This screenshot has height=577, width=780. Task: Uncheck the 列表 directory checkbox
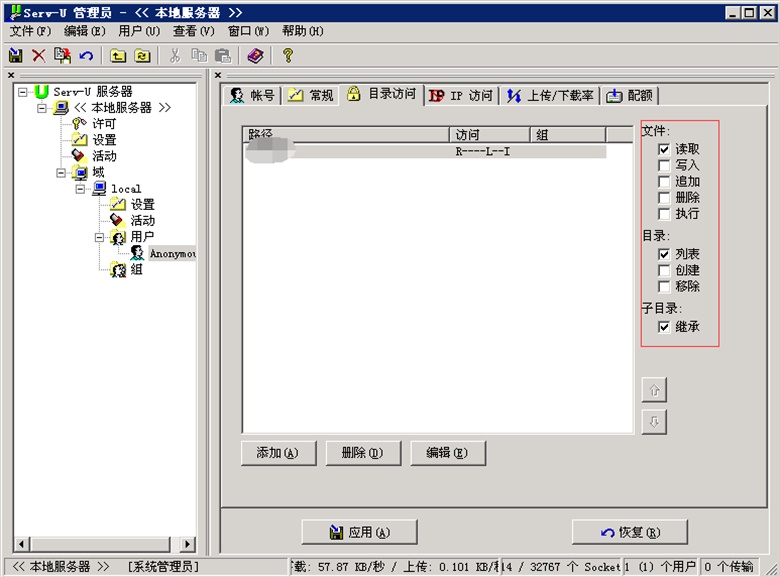[x=664, y=254]
